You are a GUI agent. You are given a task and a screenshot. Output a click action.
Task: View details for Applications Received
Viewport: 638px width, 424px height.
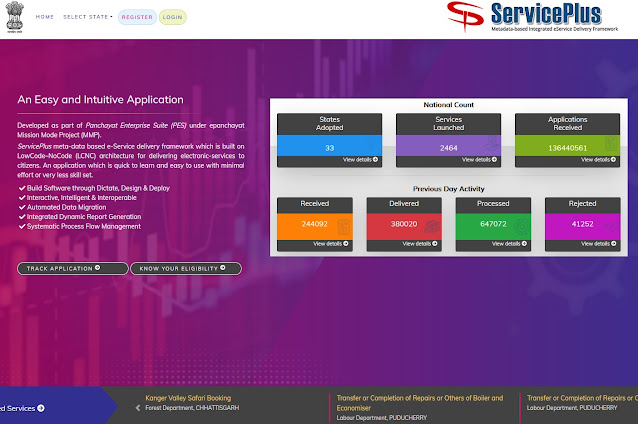click(x=598, y=160)
